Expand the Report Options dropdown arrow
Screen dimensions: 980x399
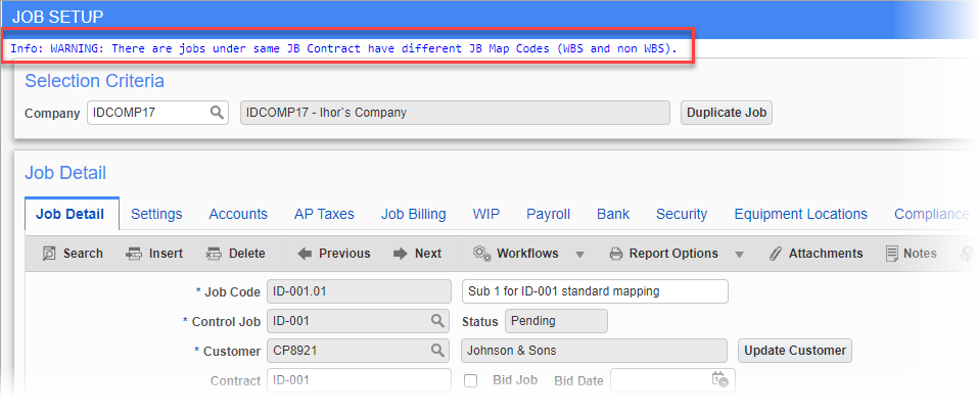[739, 255]
